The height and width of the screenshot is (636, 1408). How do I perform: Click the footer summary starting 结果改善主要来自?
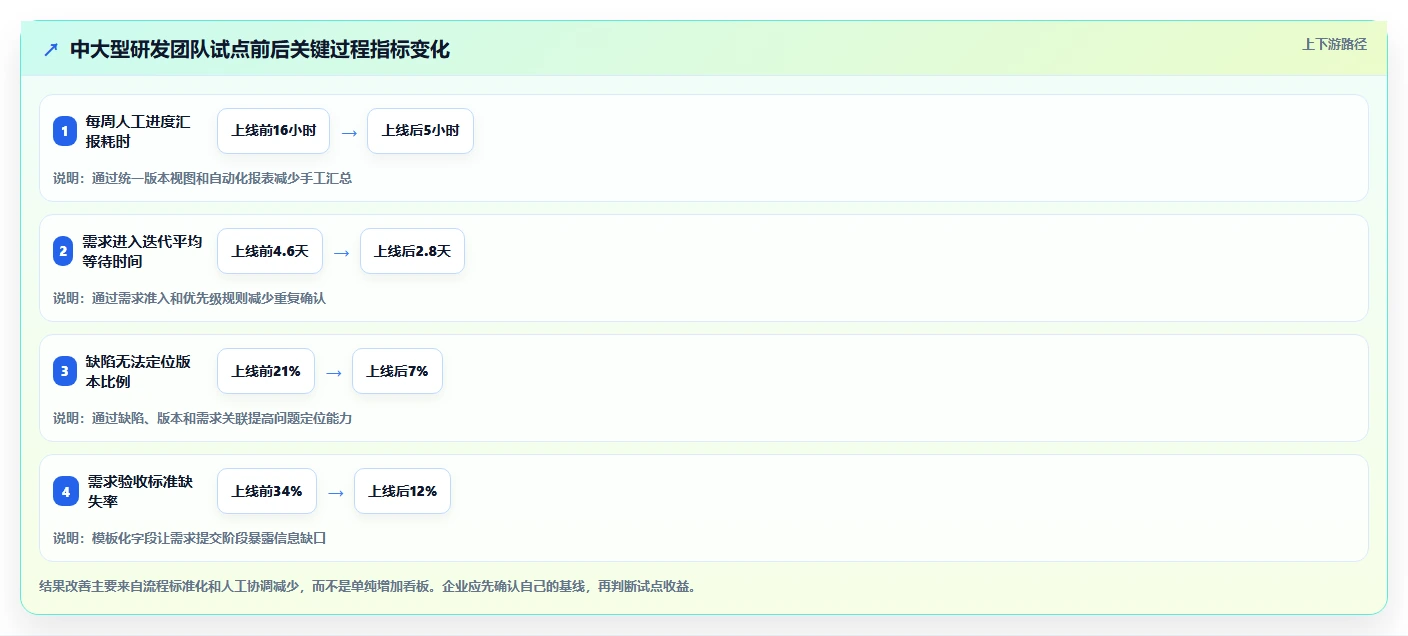[x=367, y=586]
